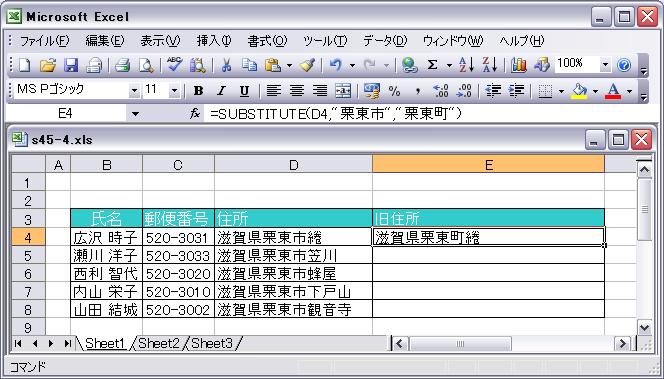Open Excel Help question mark icon
The height and width of the screenshot is (379, 664).
[x=624, y=65]
